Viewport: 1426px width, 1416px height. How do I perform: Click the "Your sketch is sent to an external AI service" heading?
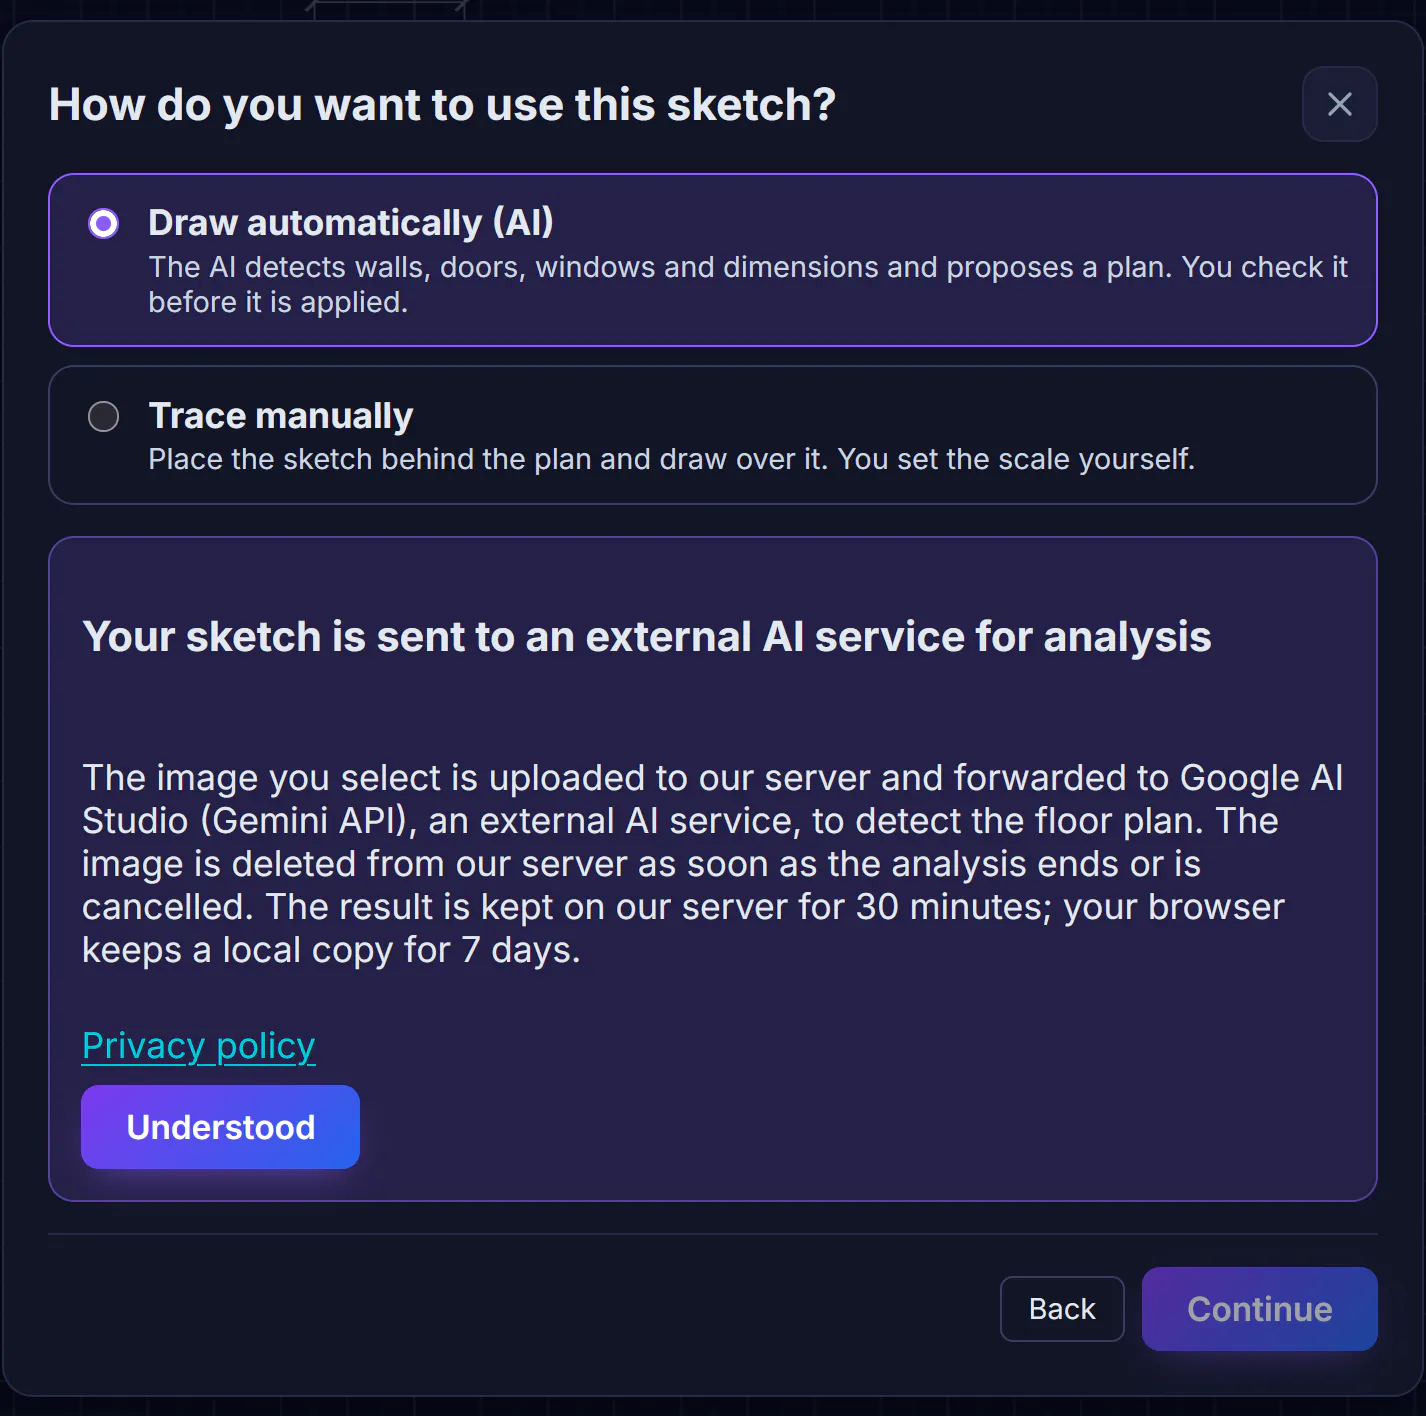pyautogui.click(x=646, y=637)
